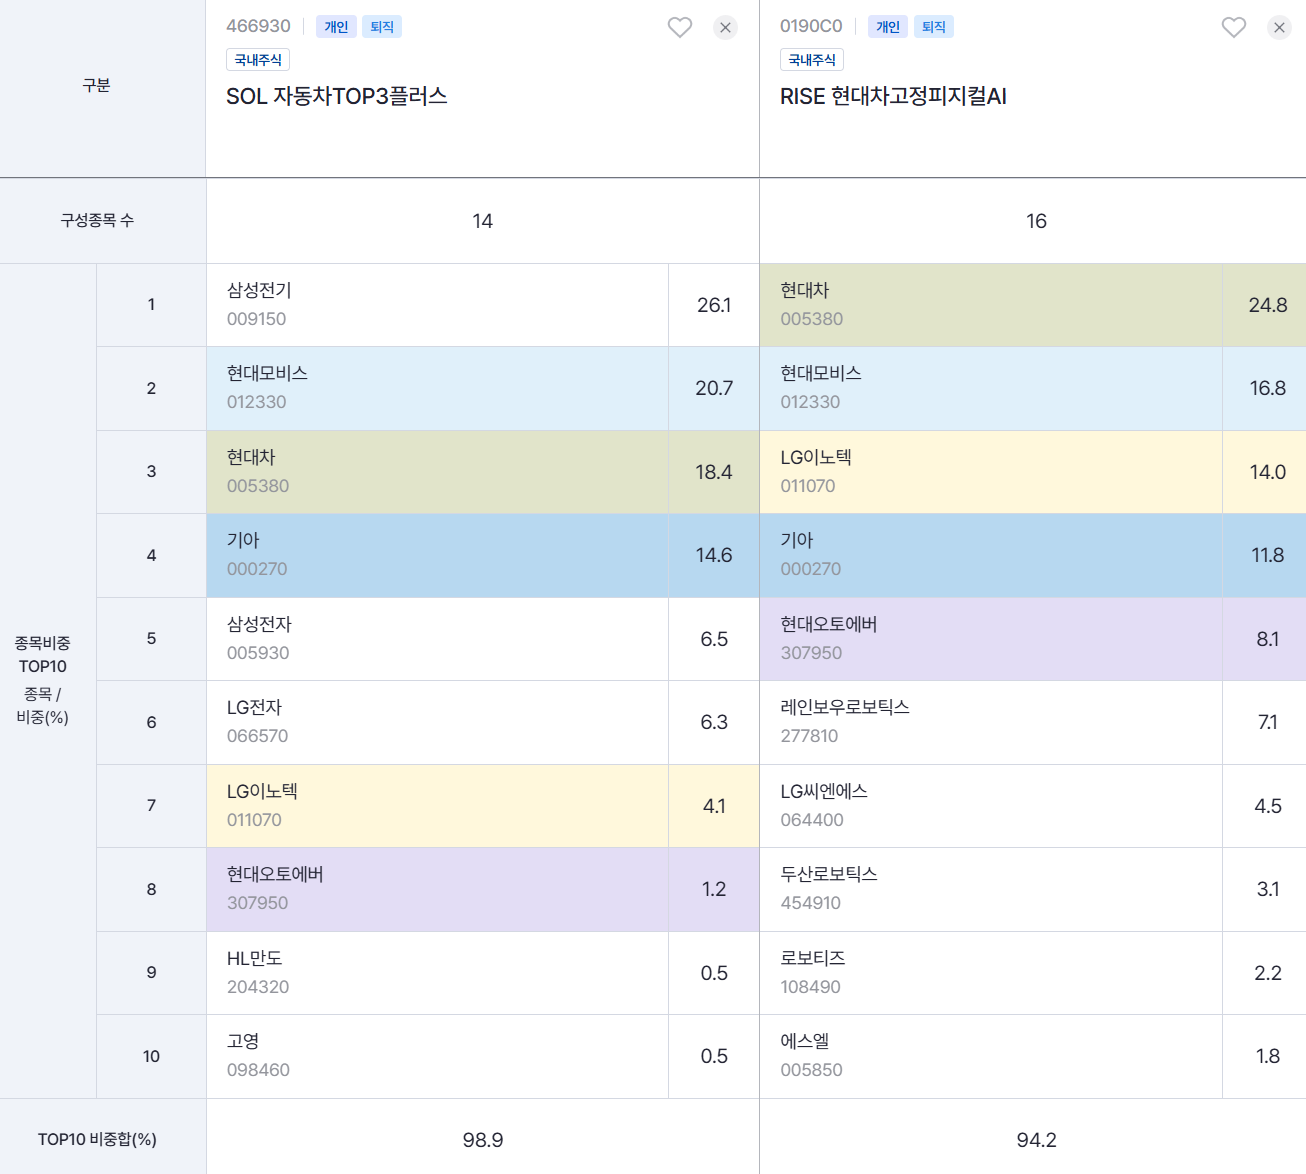The image size is (1306, 1174).
Task: Click the TOP10 비중합(%) row label
Action: point(97,1139)
